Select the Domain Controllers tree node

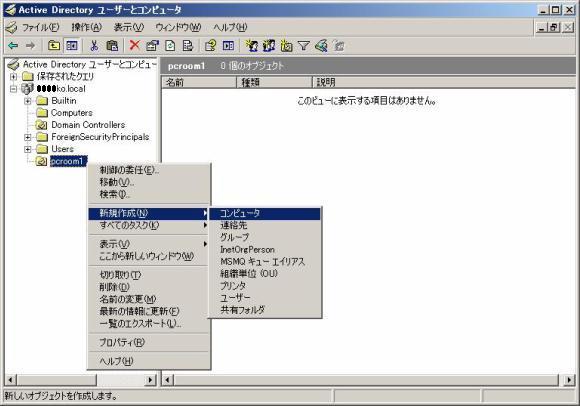(x=88, y=125)
